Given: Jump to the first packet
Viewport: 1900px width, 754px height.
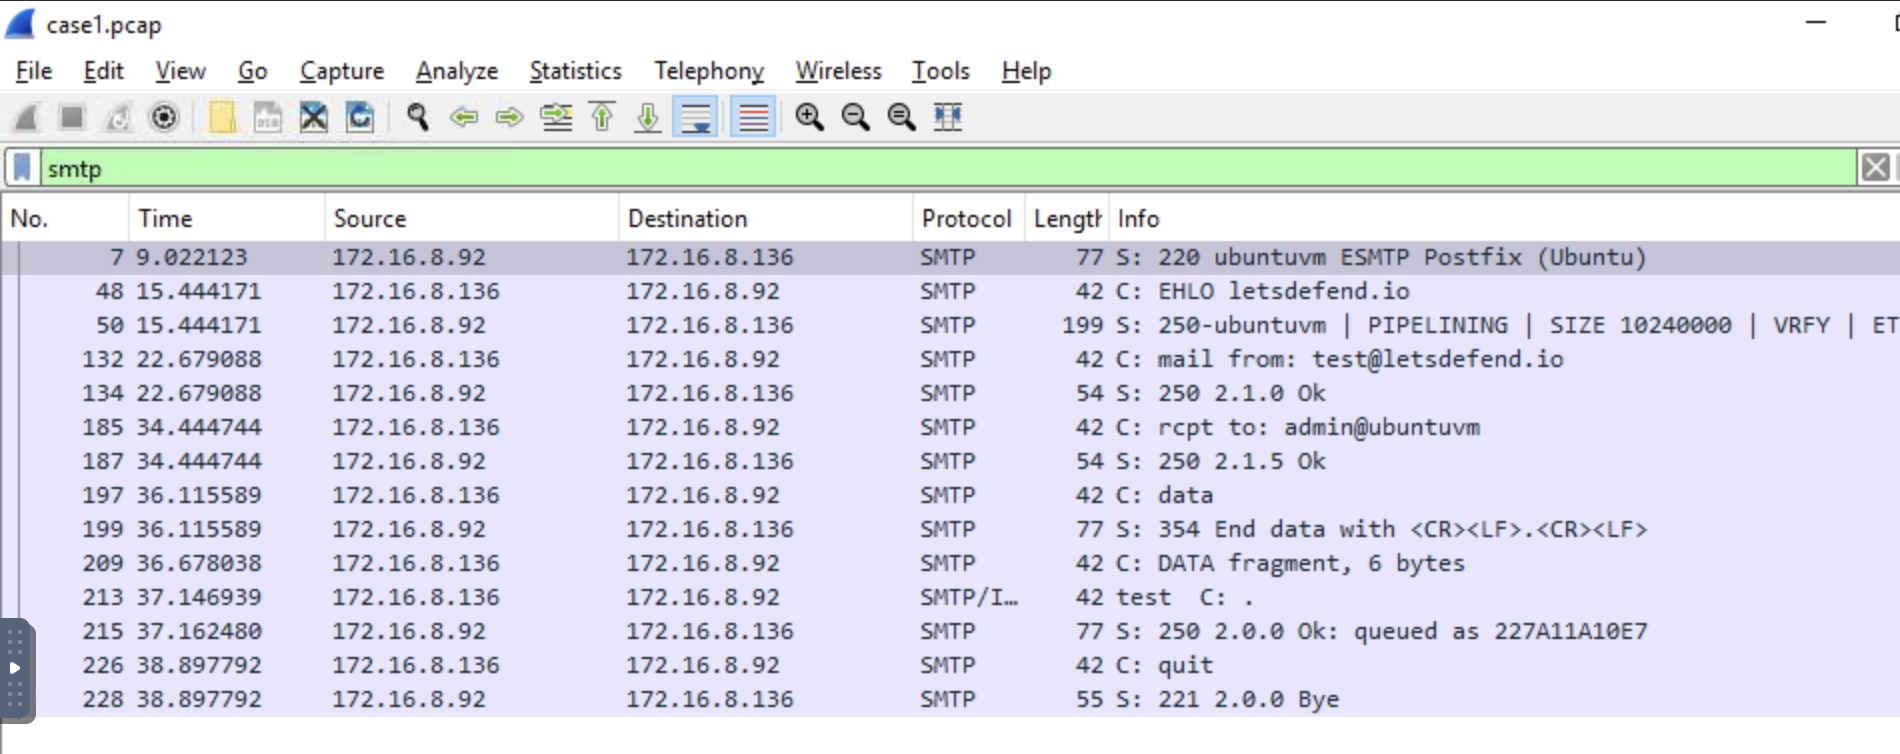Looking at the screenshot, I should pos(602,117).
